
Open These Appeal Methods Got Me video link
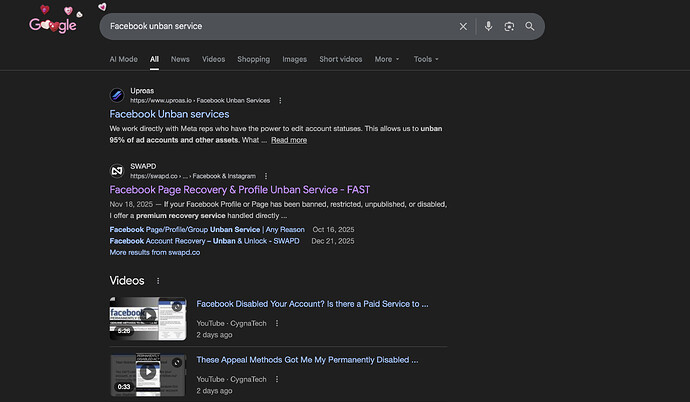(x=307, y=360)
